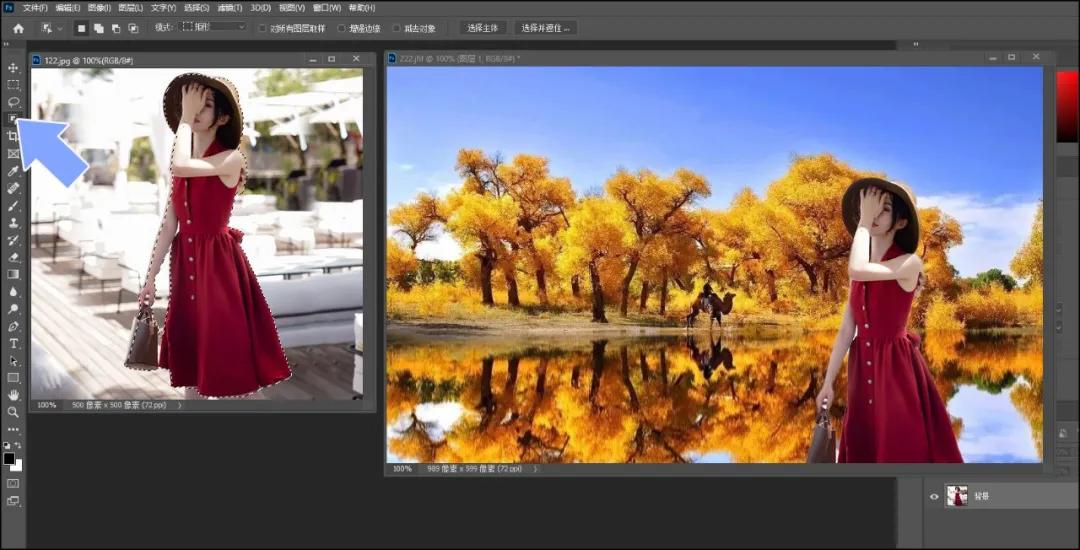Select the Gradient tool
The width and height of the screenshot is (1080, 550).
tap(13, 274)
